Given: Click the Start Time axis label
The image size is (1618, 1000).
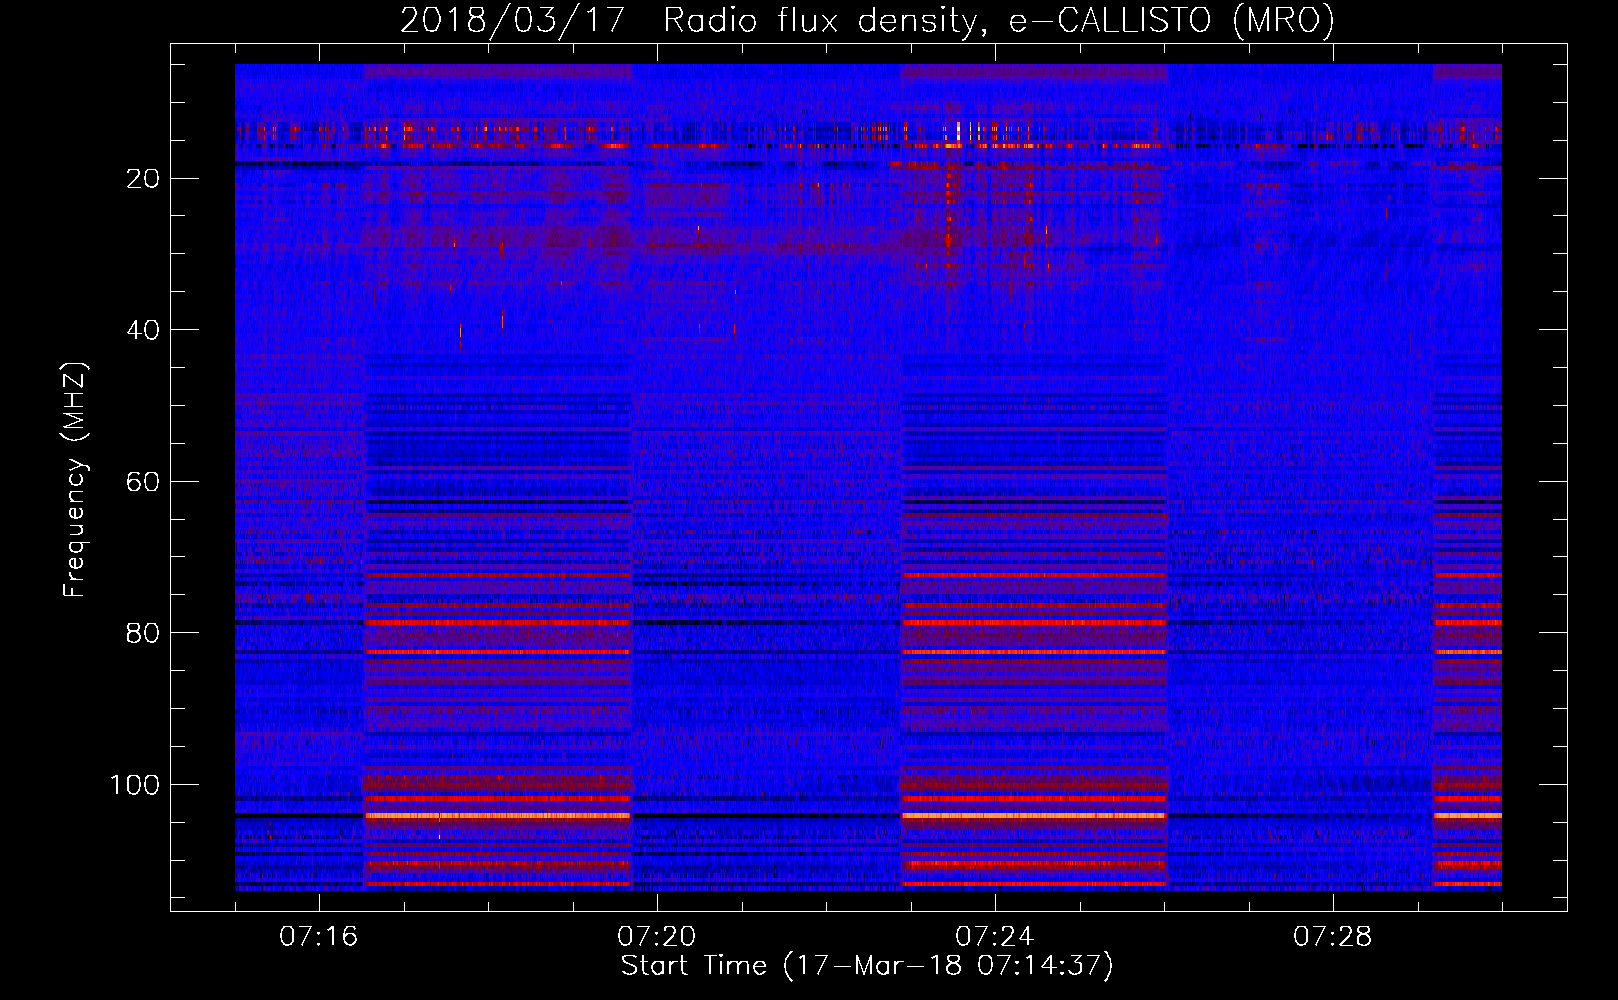Looking at the screenshot, I should point(867,966).
